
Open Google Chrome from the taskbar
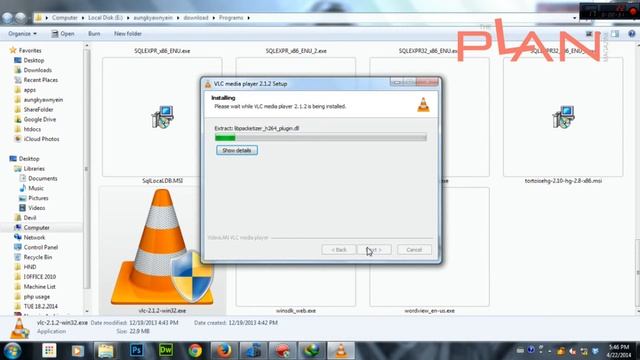195,351
